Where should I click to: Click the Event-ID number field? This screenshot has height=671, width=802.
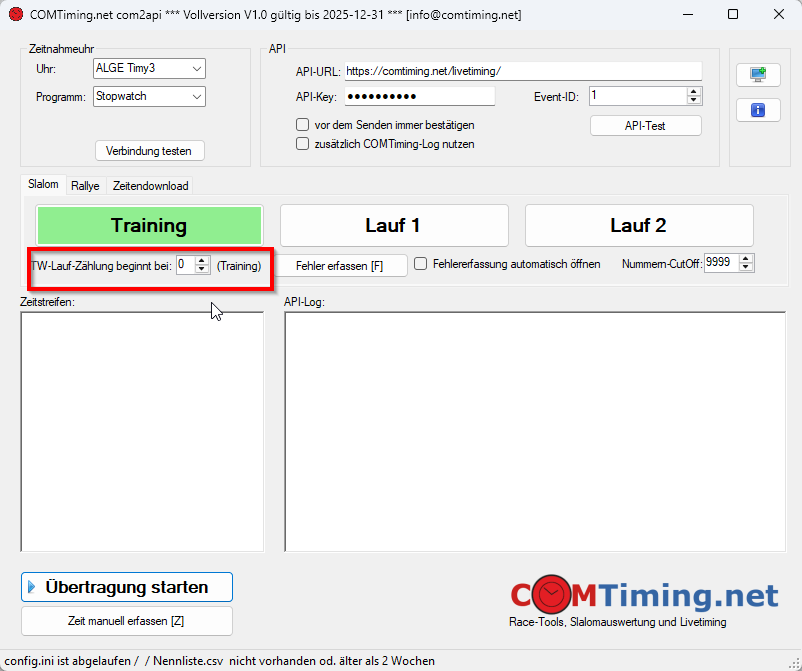tap(638, 96)
